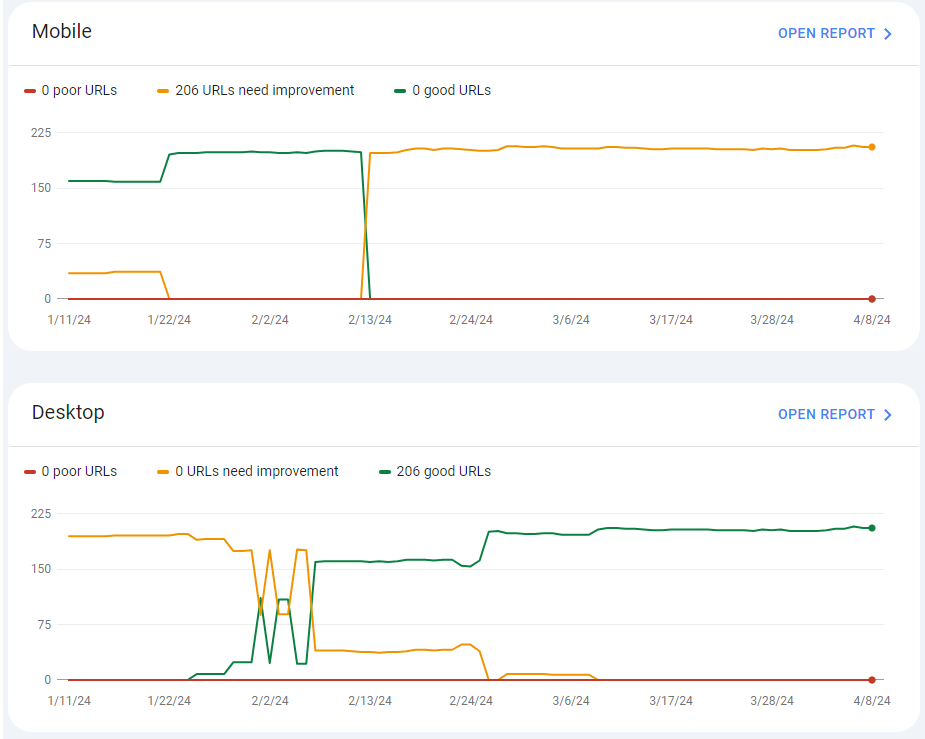The image size is (925, 739).
Task: Select "206 URLs need improvement" legend label
Action: pos(264,90)
